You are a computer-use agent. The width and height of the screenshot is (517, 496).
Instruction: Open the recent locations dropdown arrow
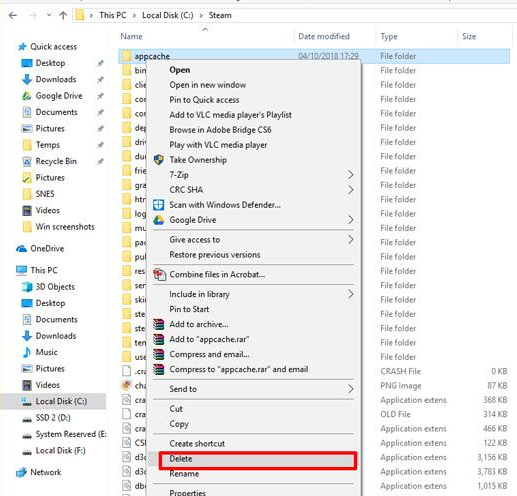(49, 15)
